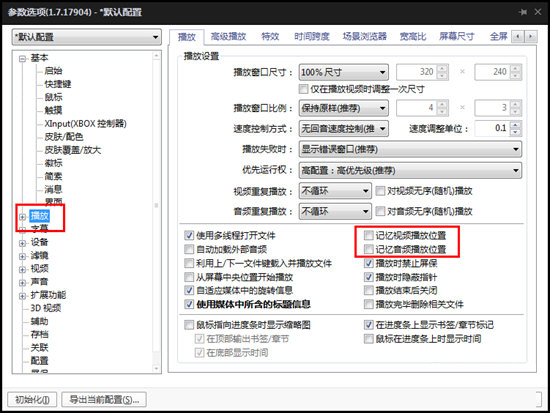This screenshot has width=550, height=413.
Task: Uncheck 播放时隐蔽指针
Action: click(368, 277)
